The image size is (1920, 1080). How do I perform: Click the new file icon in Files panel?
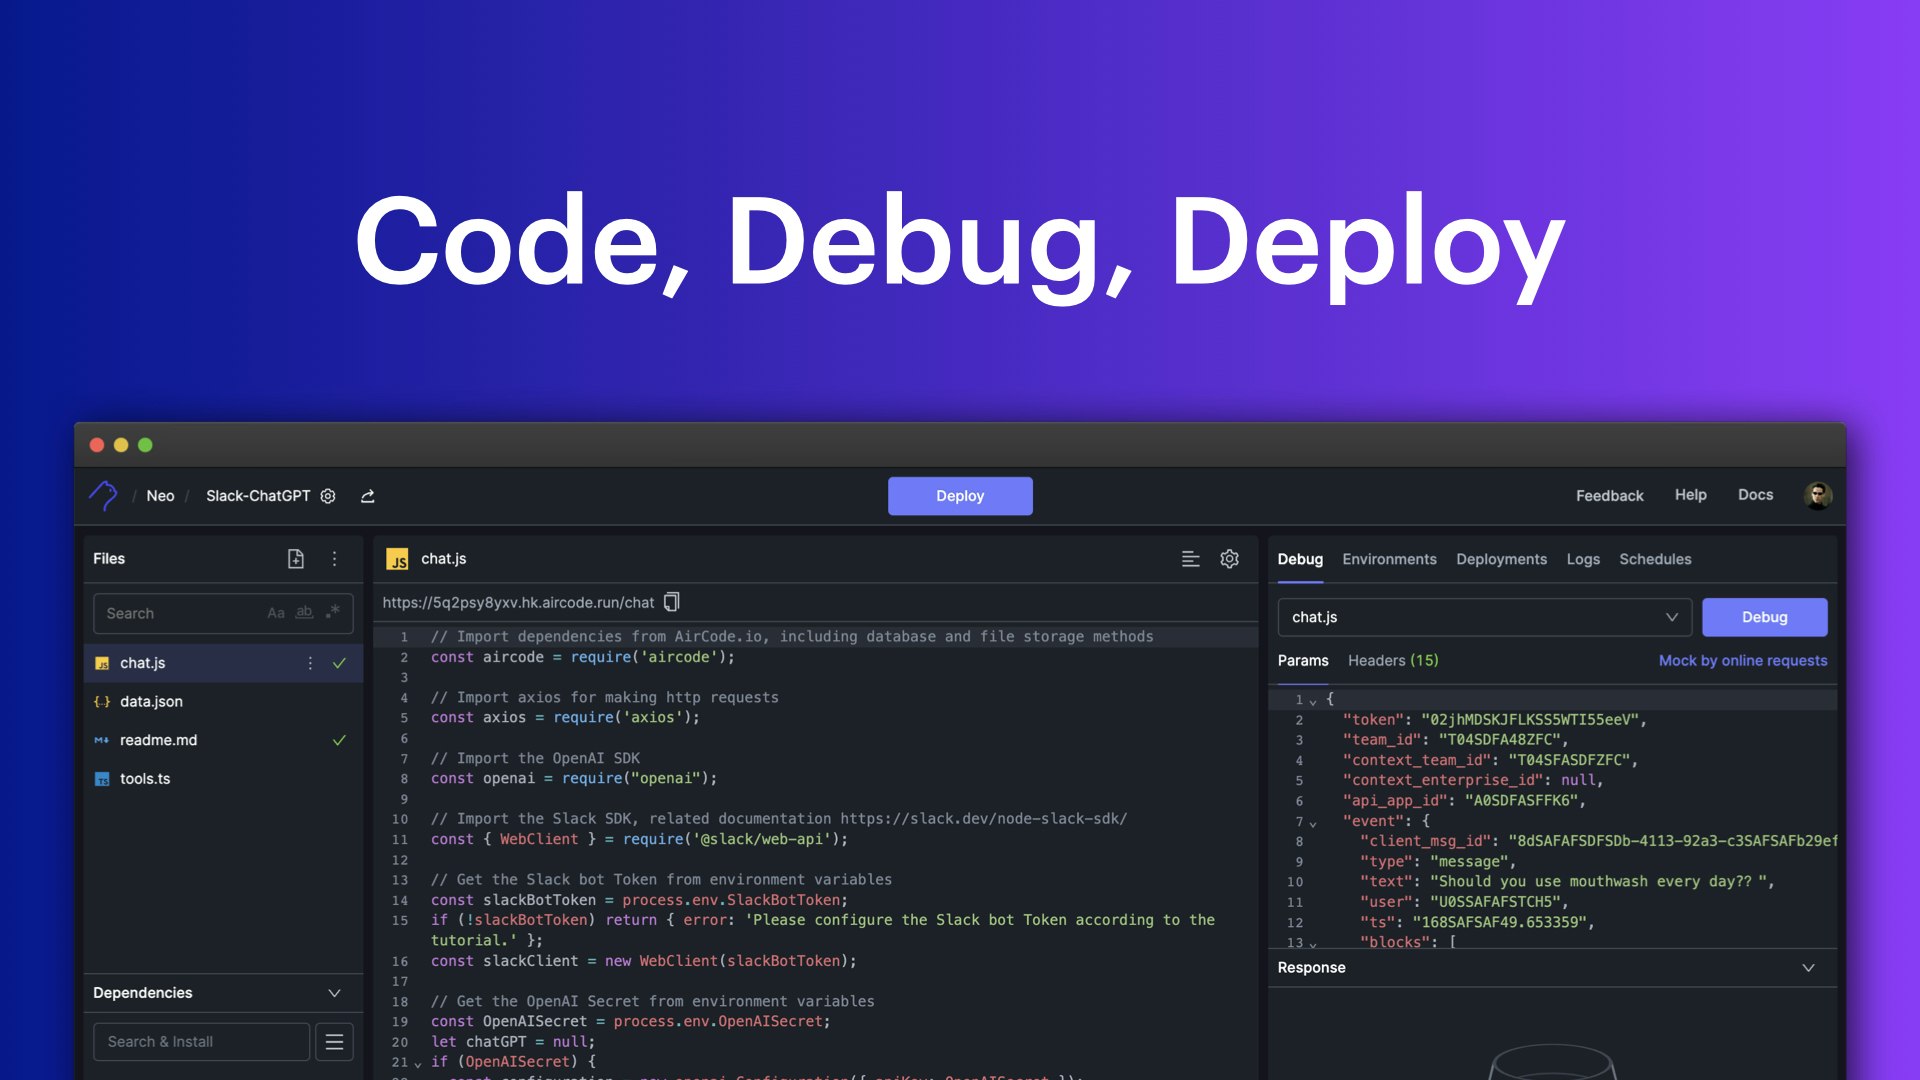[x=295, y=559]
